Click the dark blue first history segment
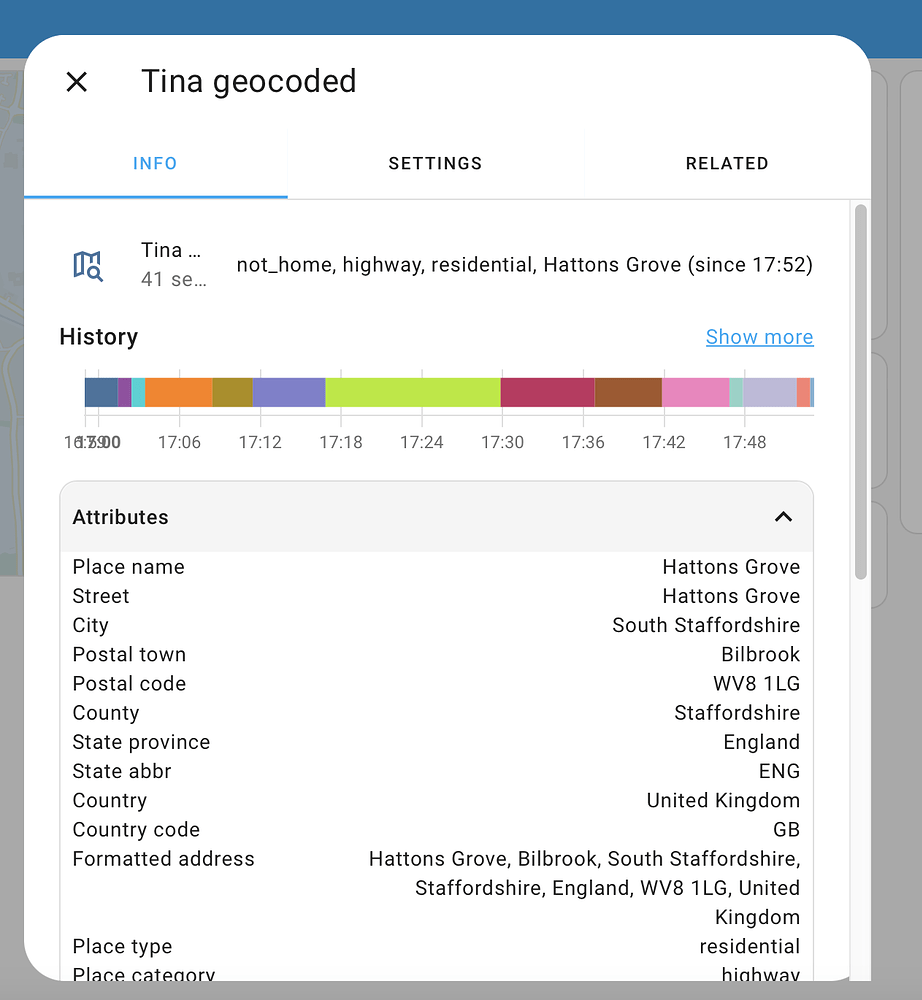 [100, 392]
